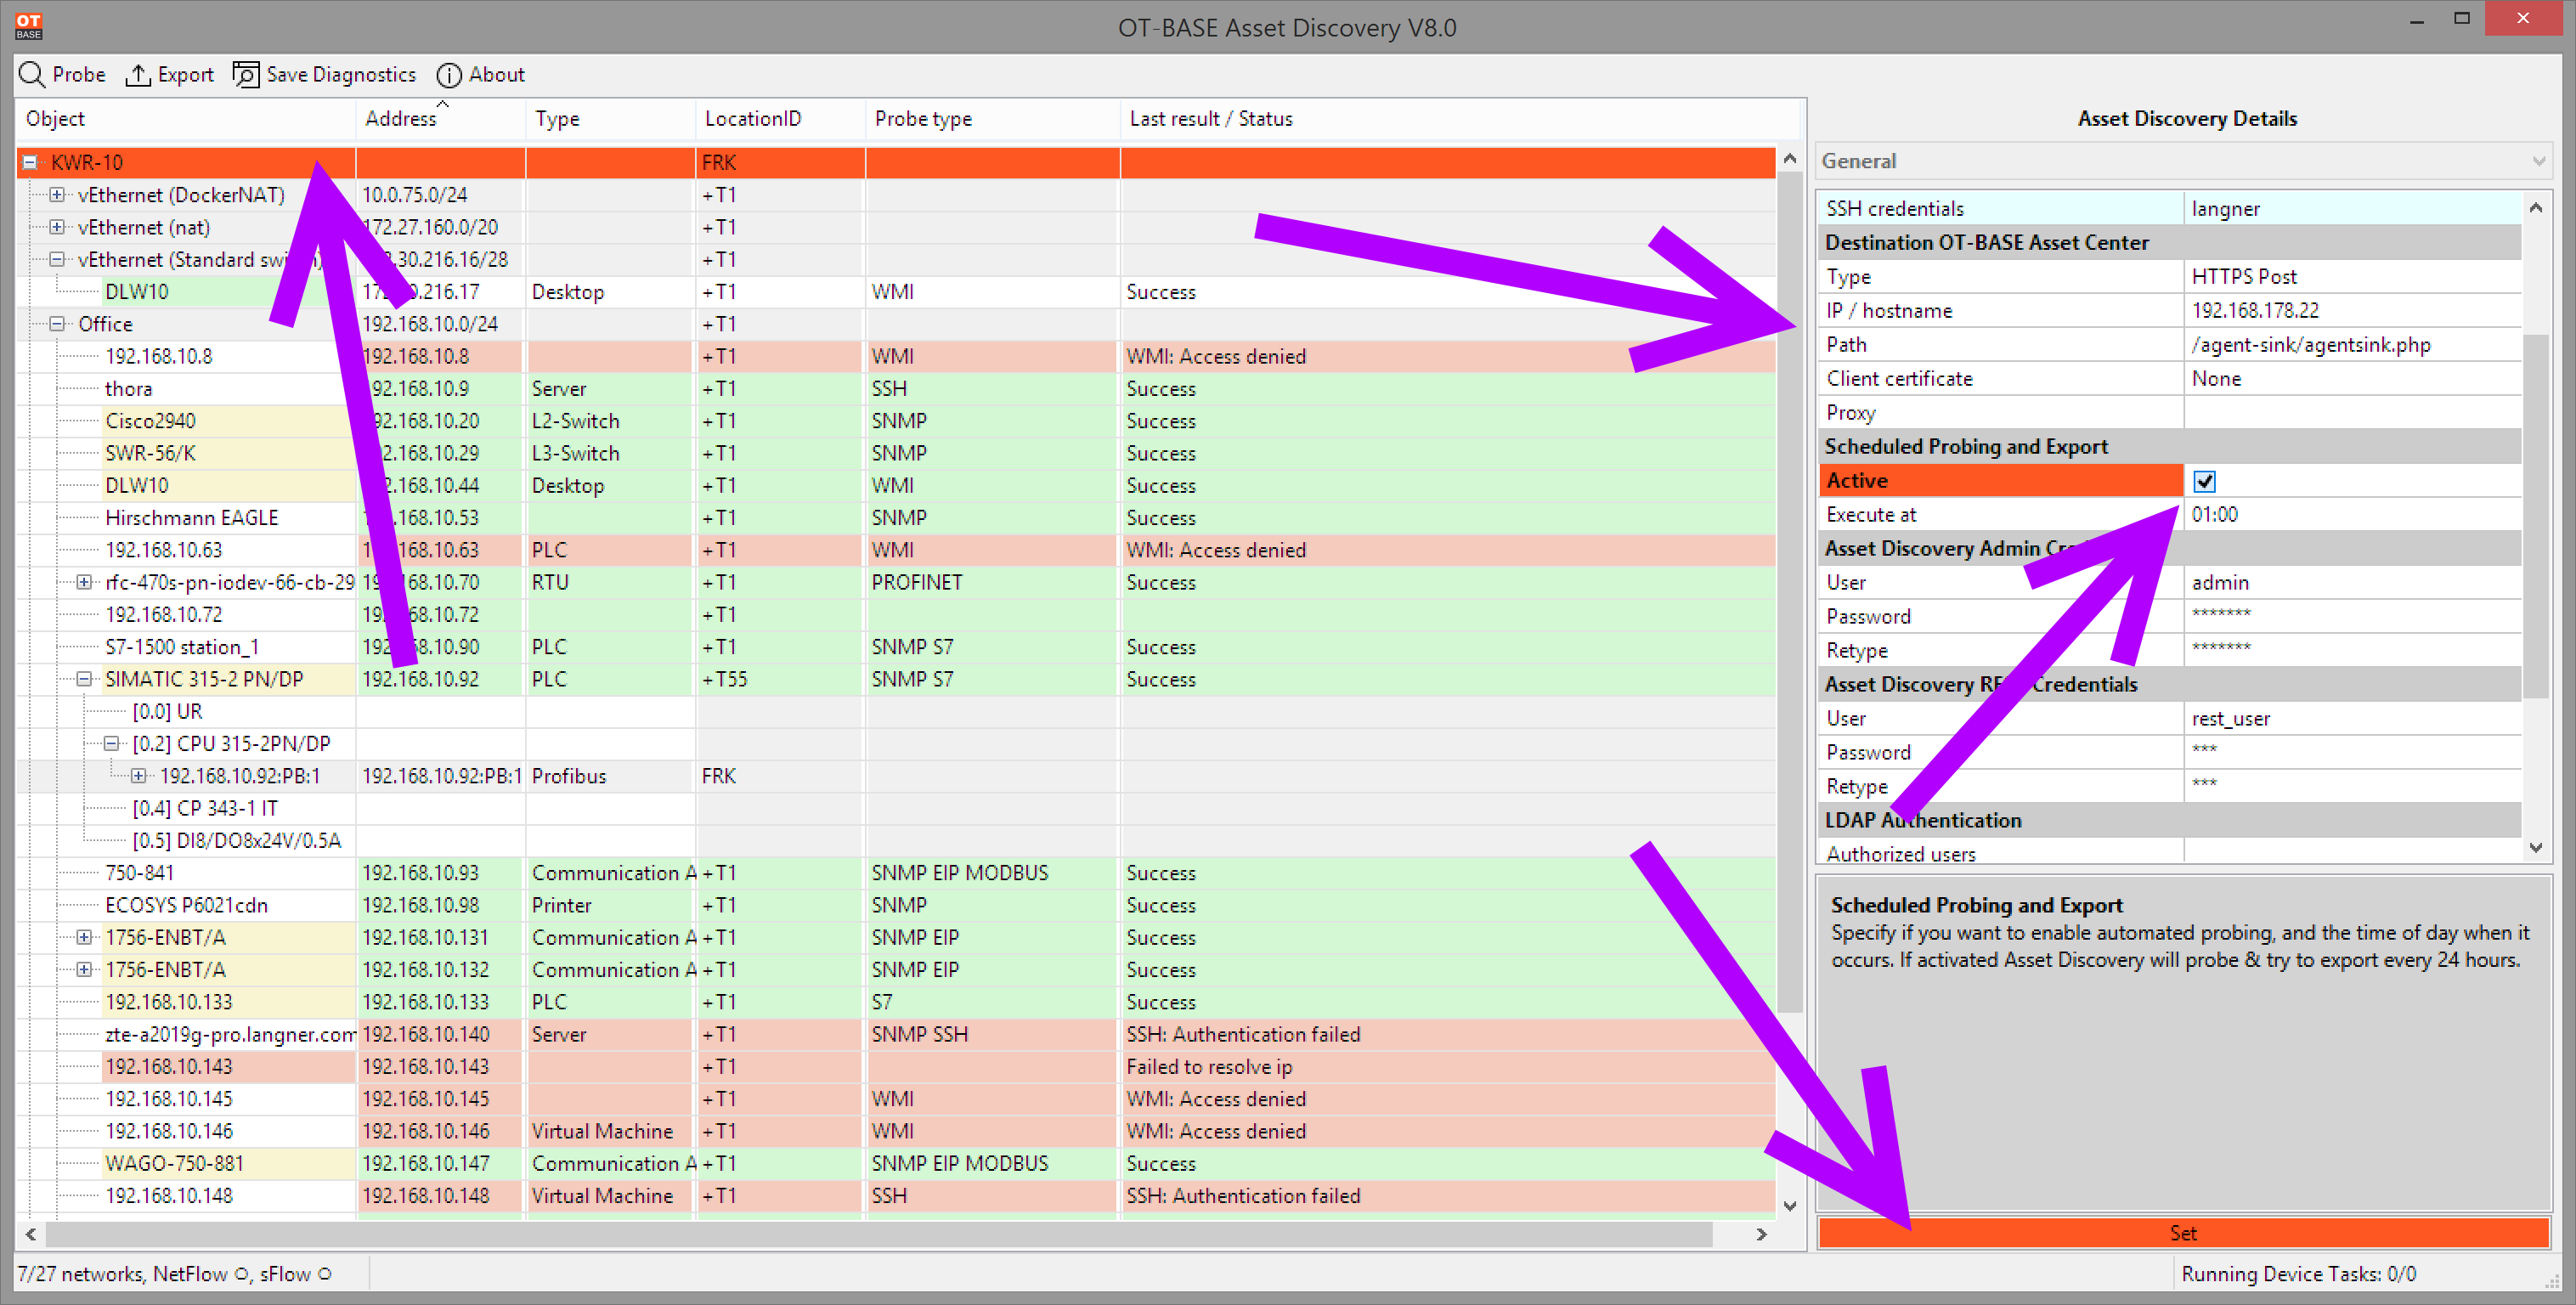
Task: Collapse vEthernet (Standard switch) node
Action: (57, 259)
